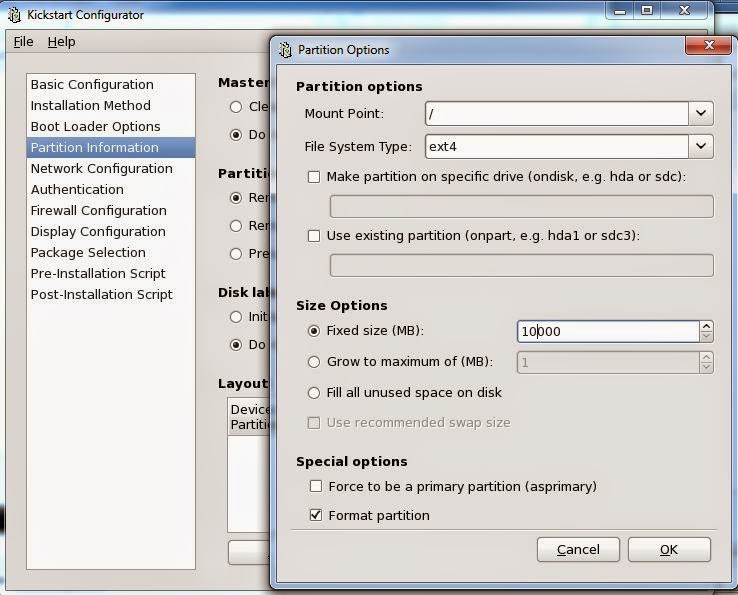Click the Partition Options dialog title icon
This screenshot has width=738, height=595.
pos(285,49)
